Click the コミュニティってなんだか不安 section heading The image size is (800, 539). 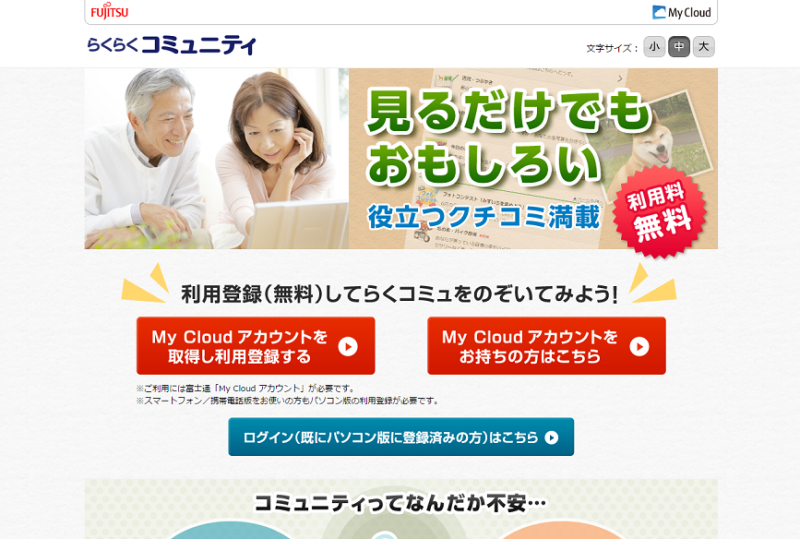pyautogui.click(x=401, y=503)
